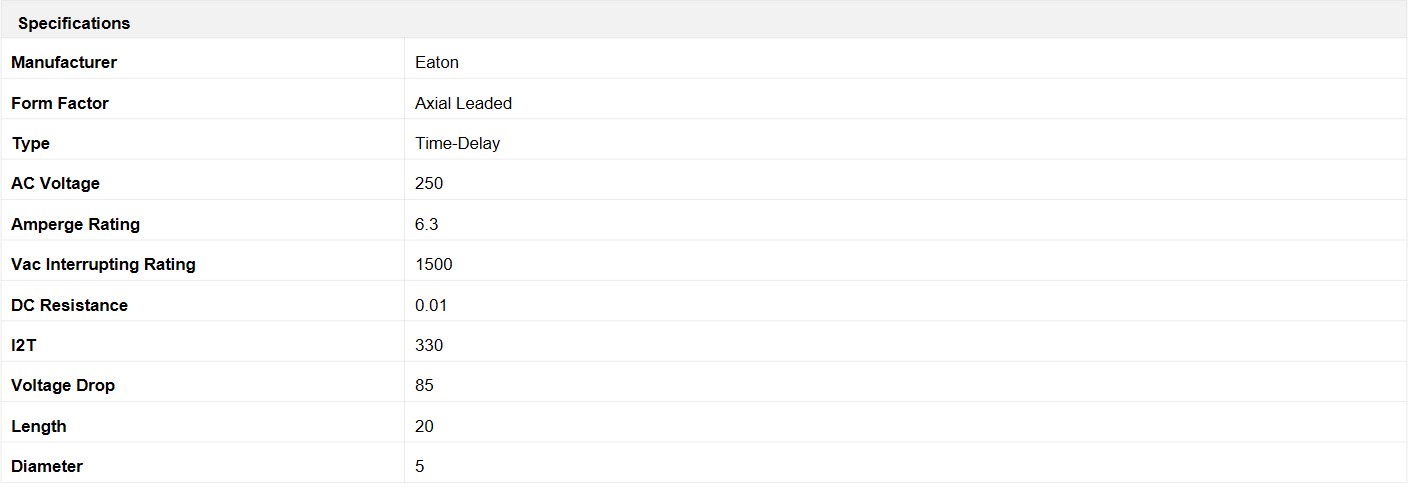The height and width of the screenshot is (488, 1408).
Task: Click the 0.01 resistance value
Action: point(431,305)
